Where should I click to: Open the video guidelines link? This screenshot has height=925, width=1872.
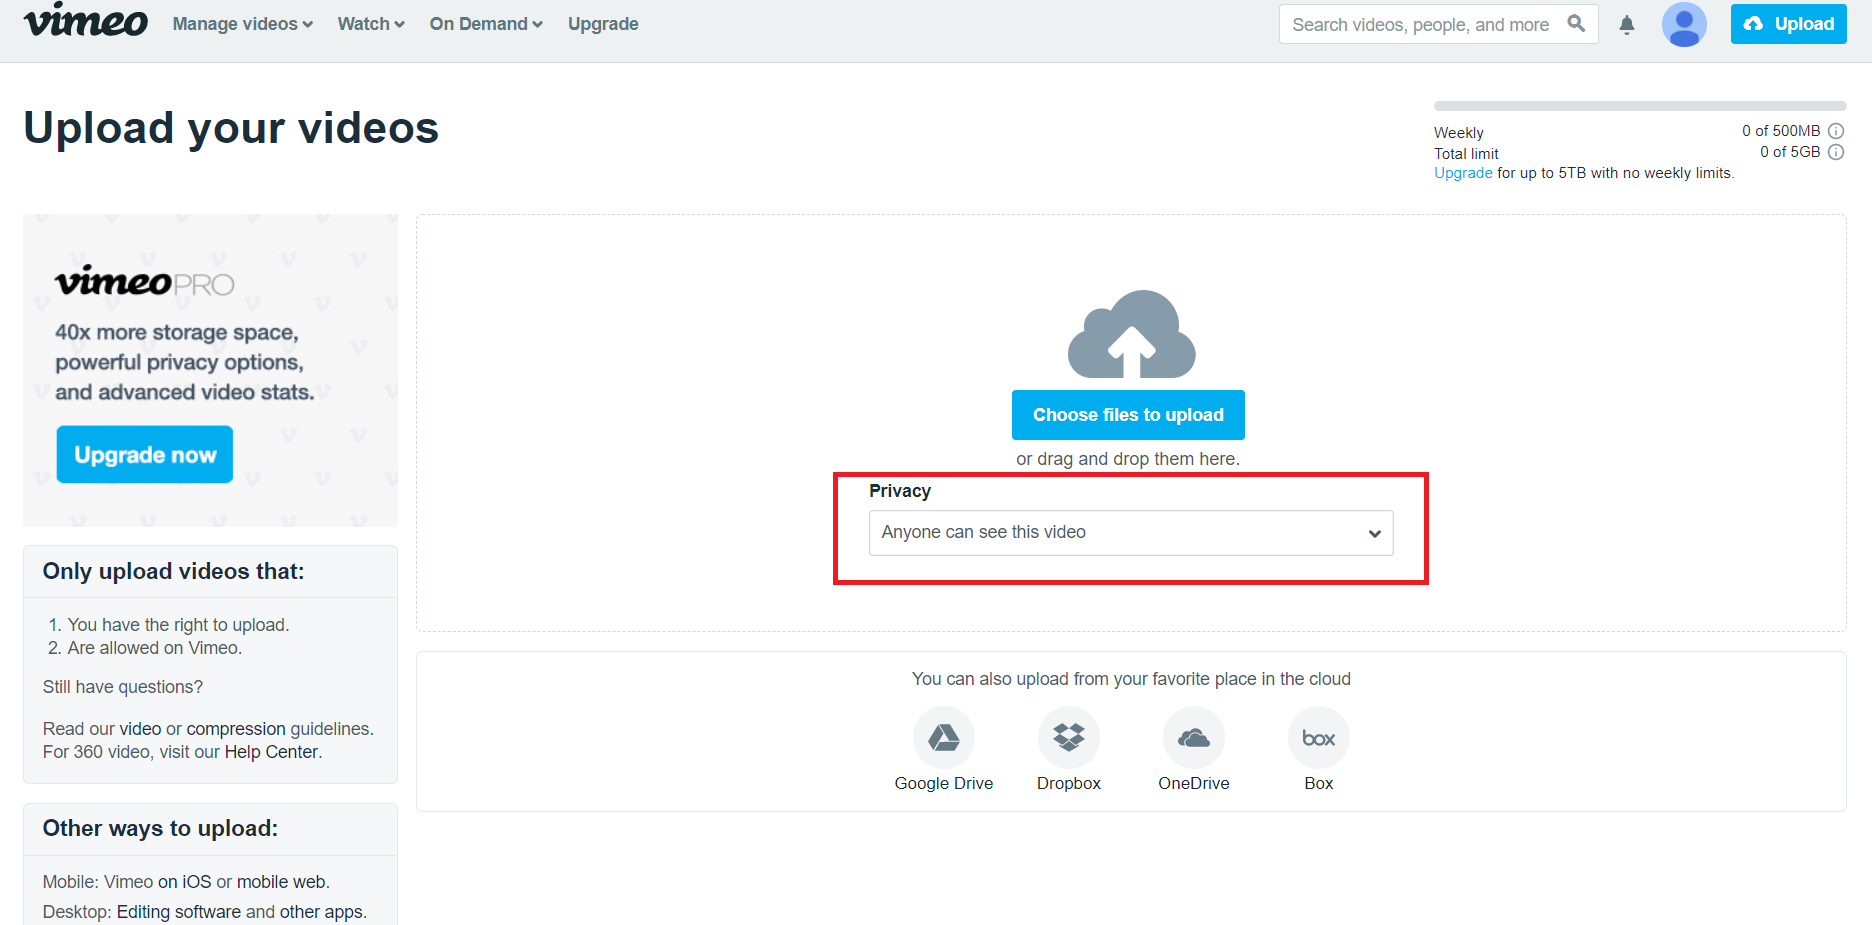pos(140,729)
